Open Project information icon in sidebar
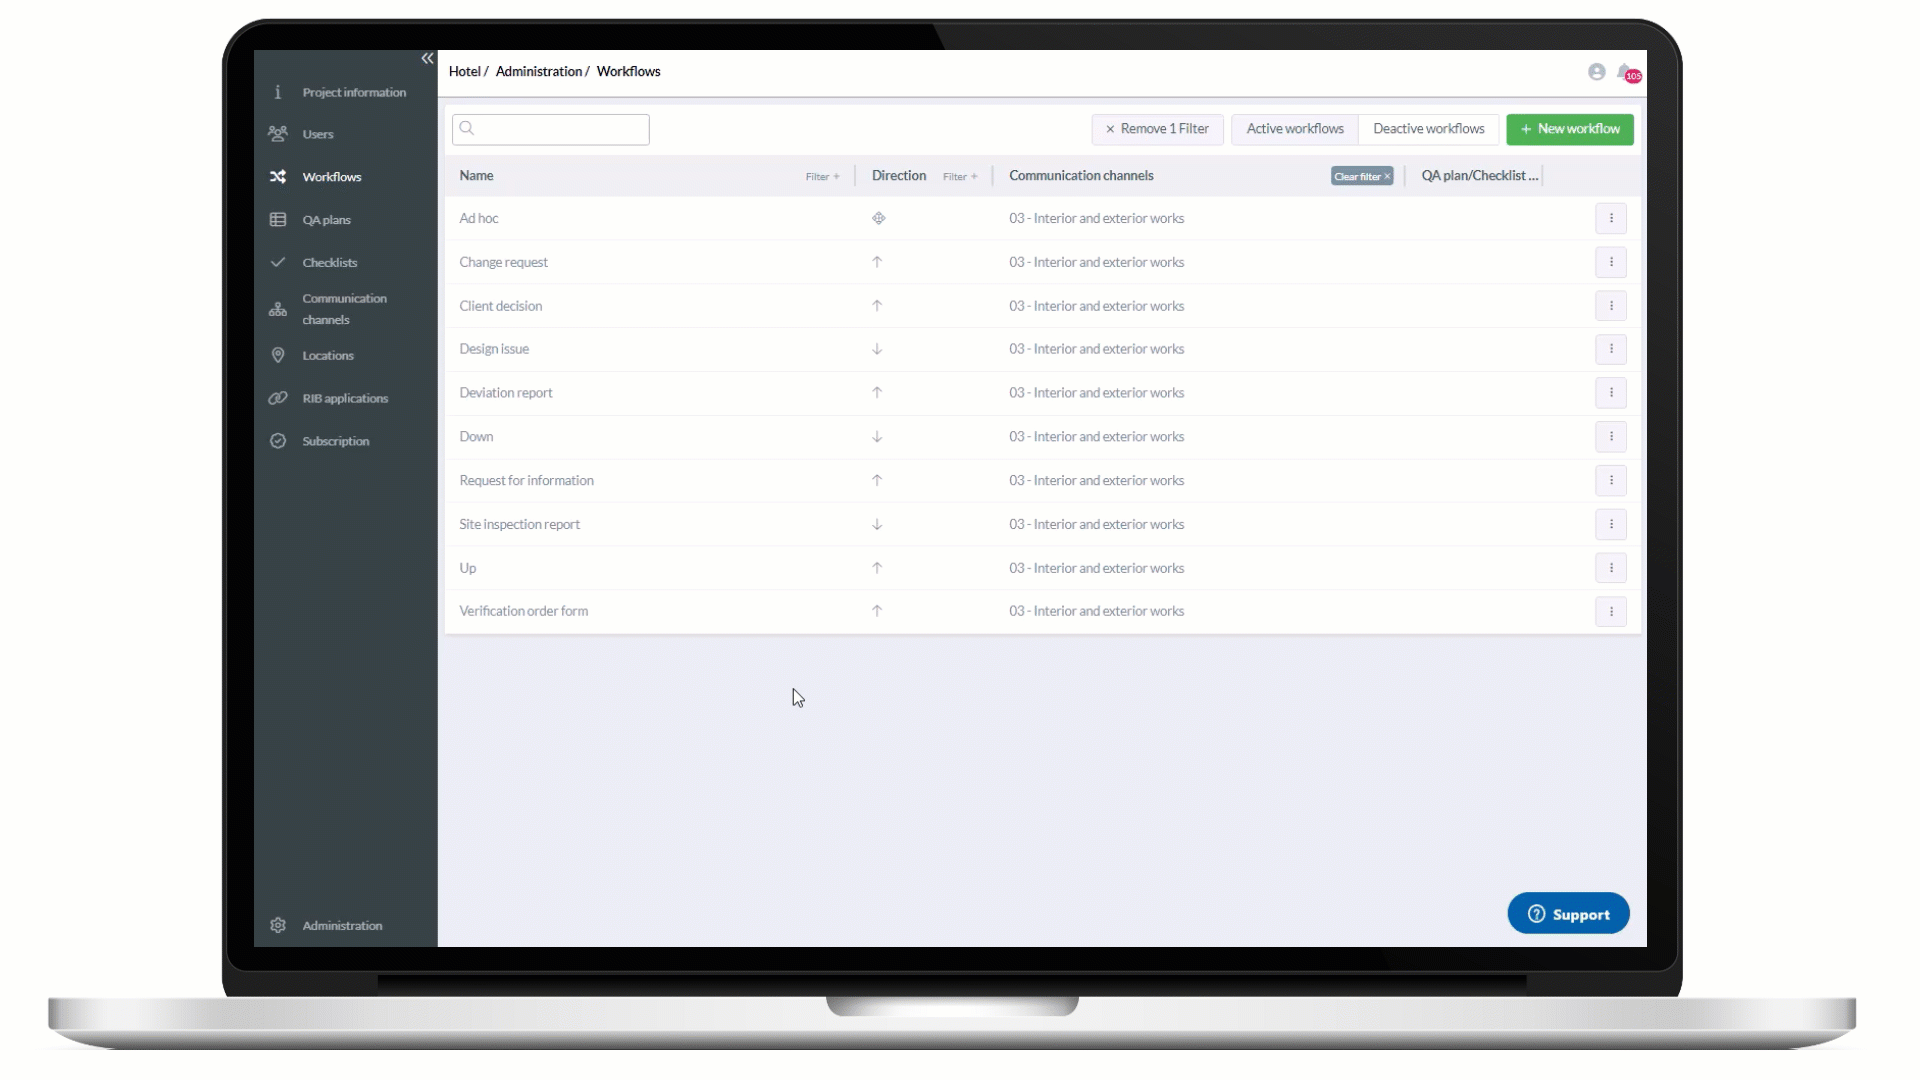The height and width of the screenshot is (1080, 1920). click(x=278, y=92)
